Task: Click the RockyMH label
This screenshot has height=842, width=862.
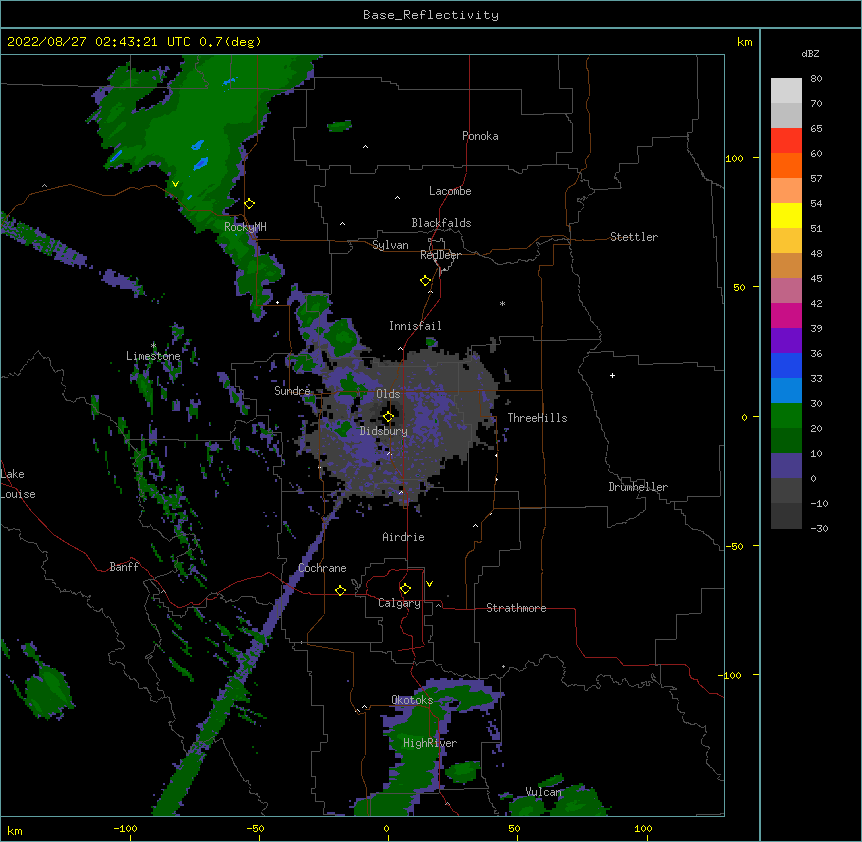Action: [x=245, y=227]
